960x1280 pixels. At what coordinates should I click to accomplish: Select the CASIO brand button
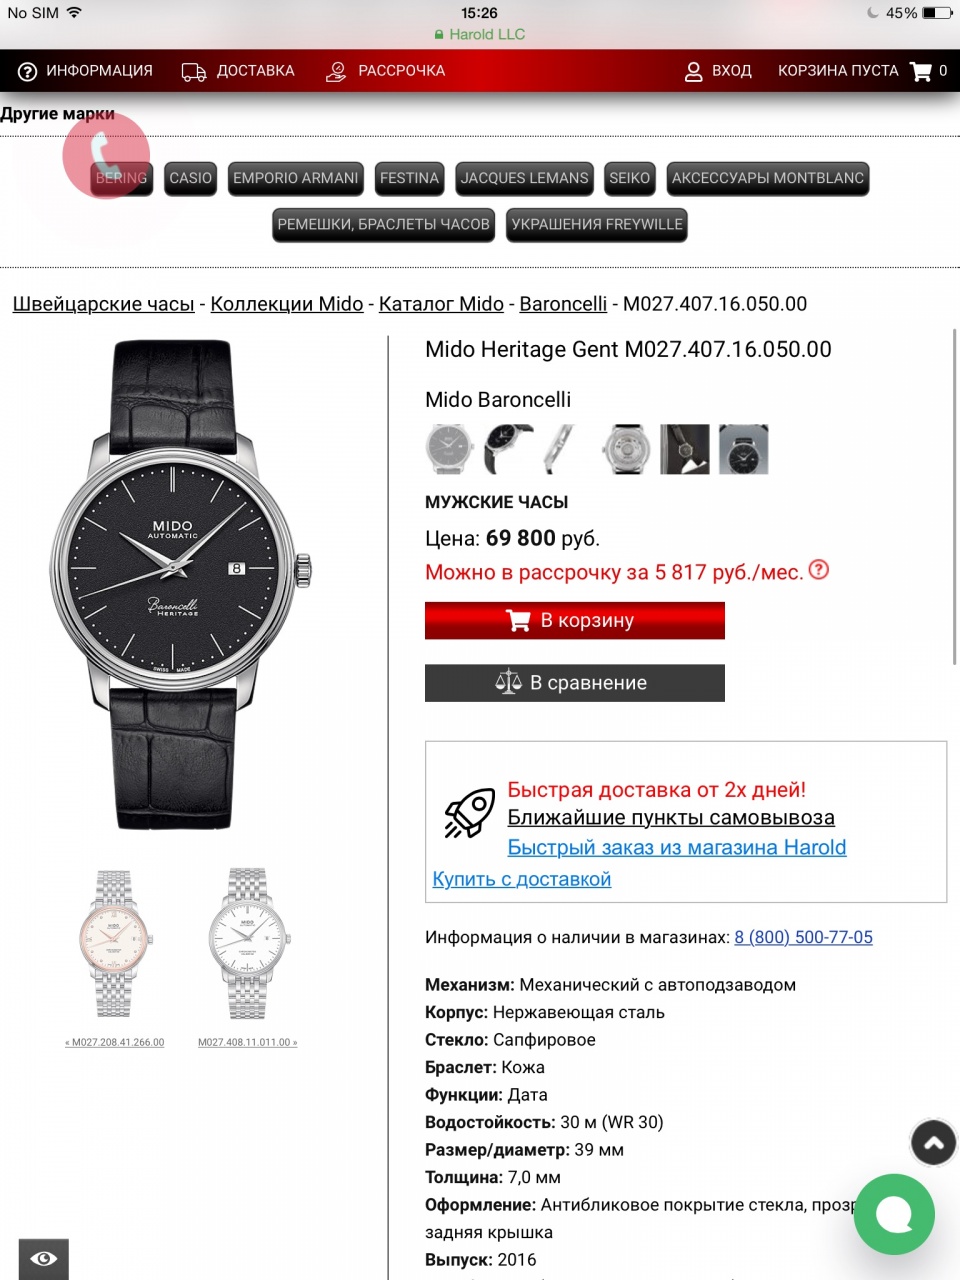(x=190, y=178)
